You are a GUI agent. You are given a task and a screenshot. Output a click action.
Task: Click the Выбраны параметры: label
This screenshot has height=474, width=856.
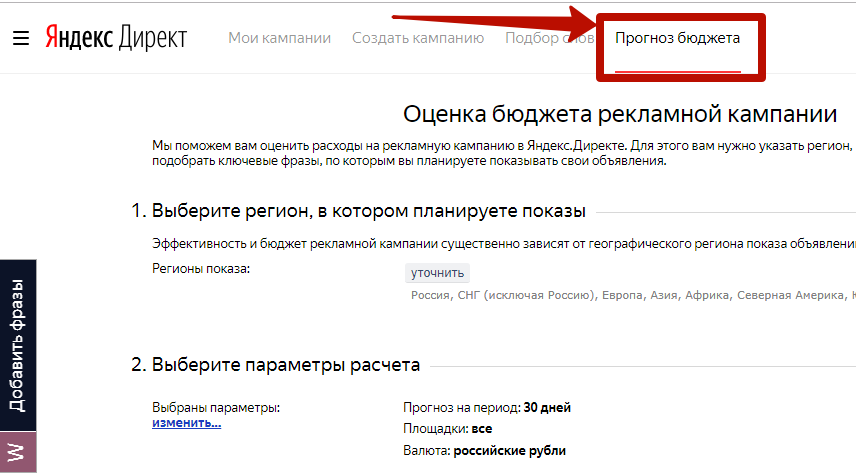216,407
